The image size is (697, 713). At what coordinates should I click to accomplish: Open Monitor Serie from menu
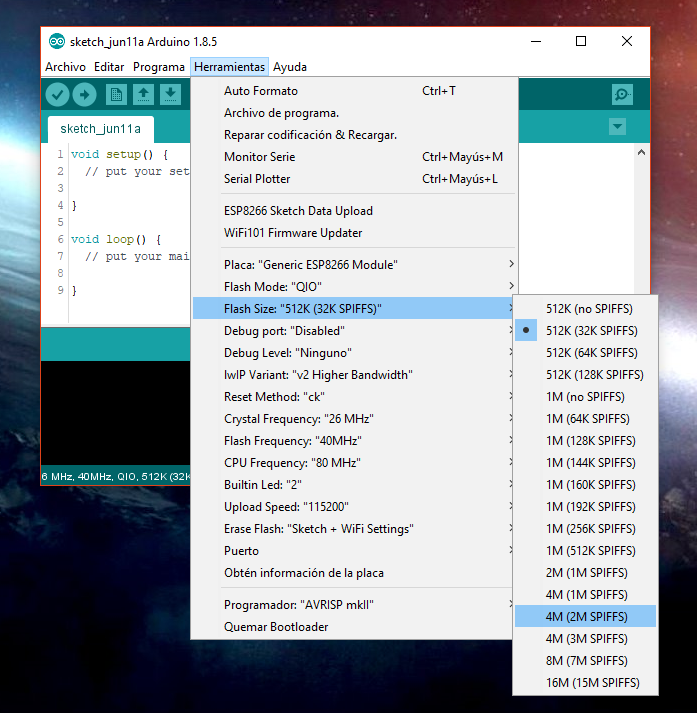click(354, 157)
